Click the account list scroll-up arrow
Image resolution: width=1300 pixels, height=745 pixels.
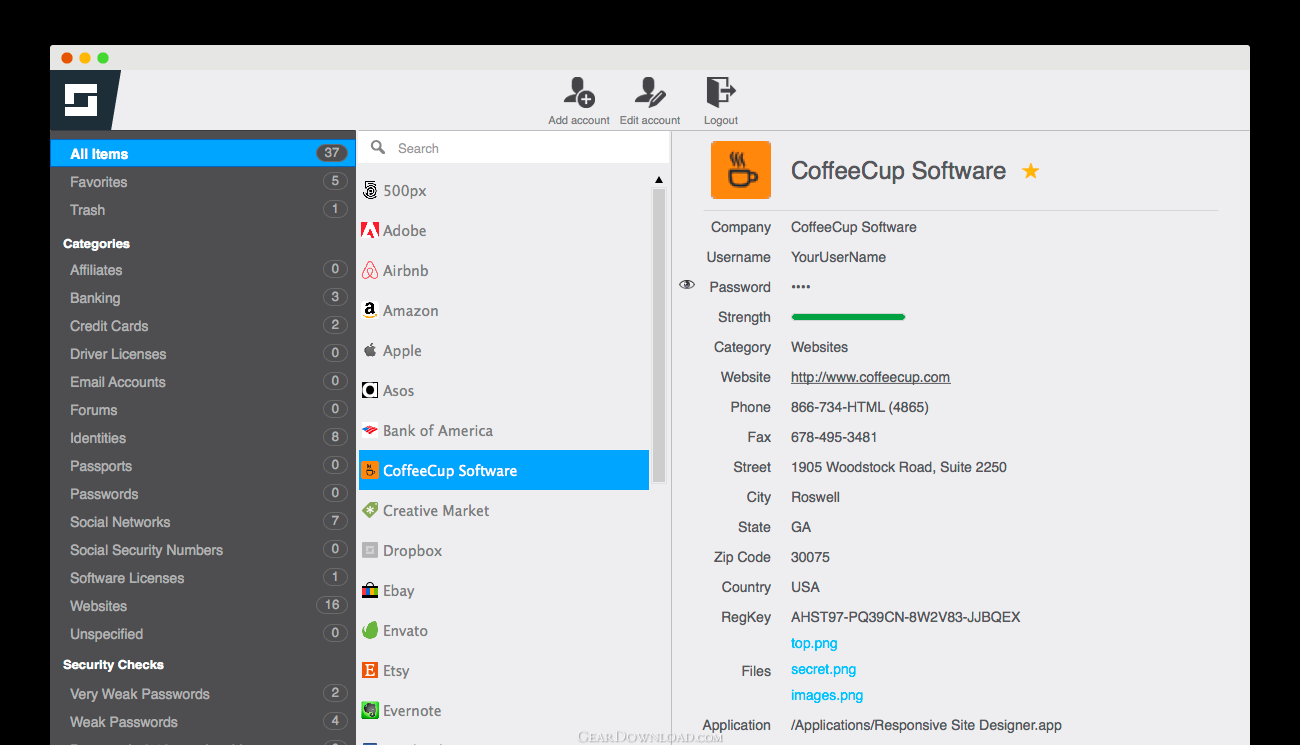(x=658, y=180)
